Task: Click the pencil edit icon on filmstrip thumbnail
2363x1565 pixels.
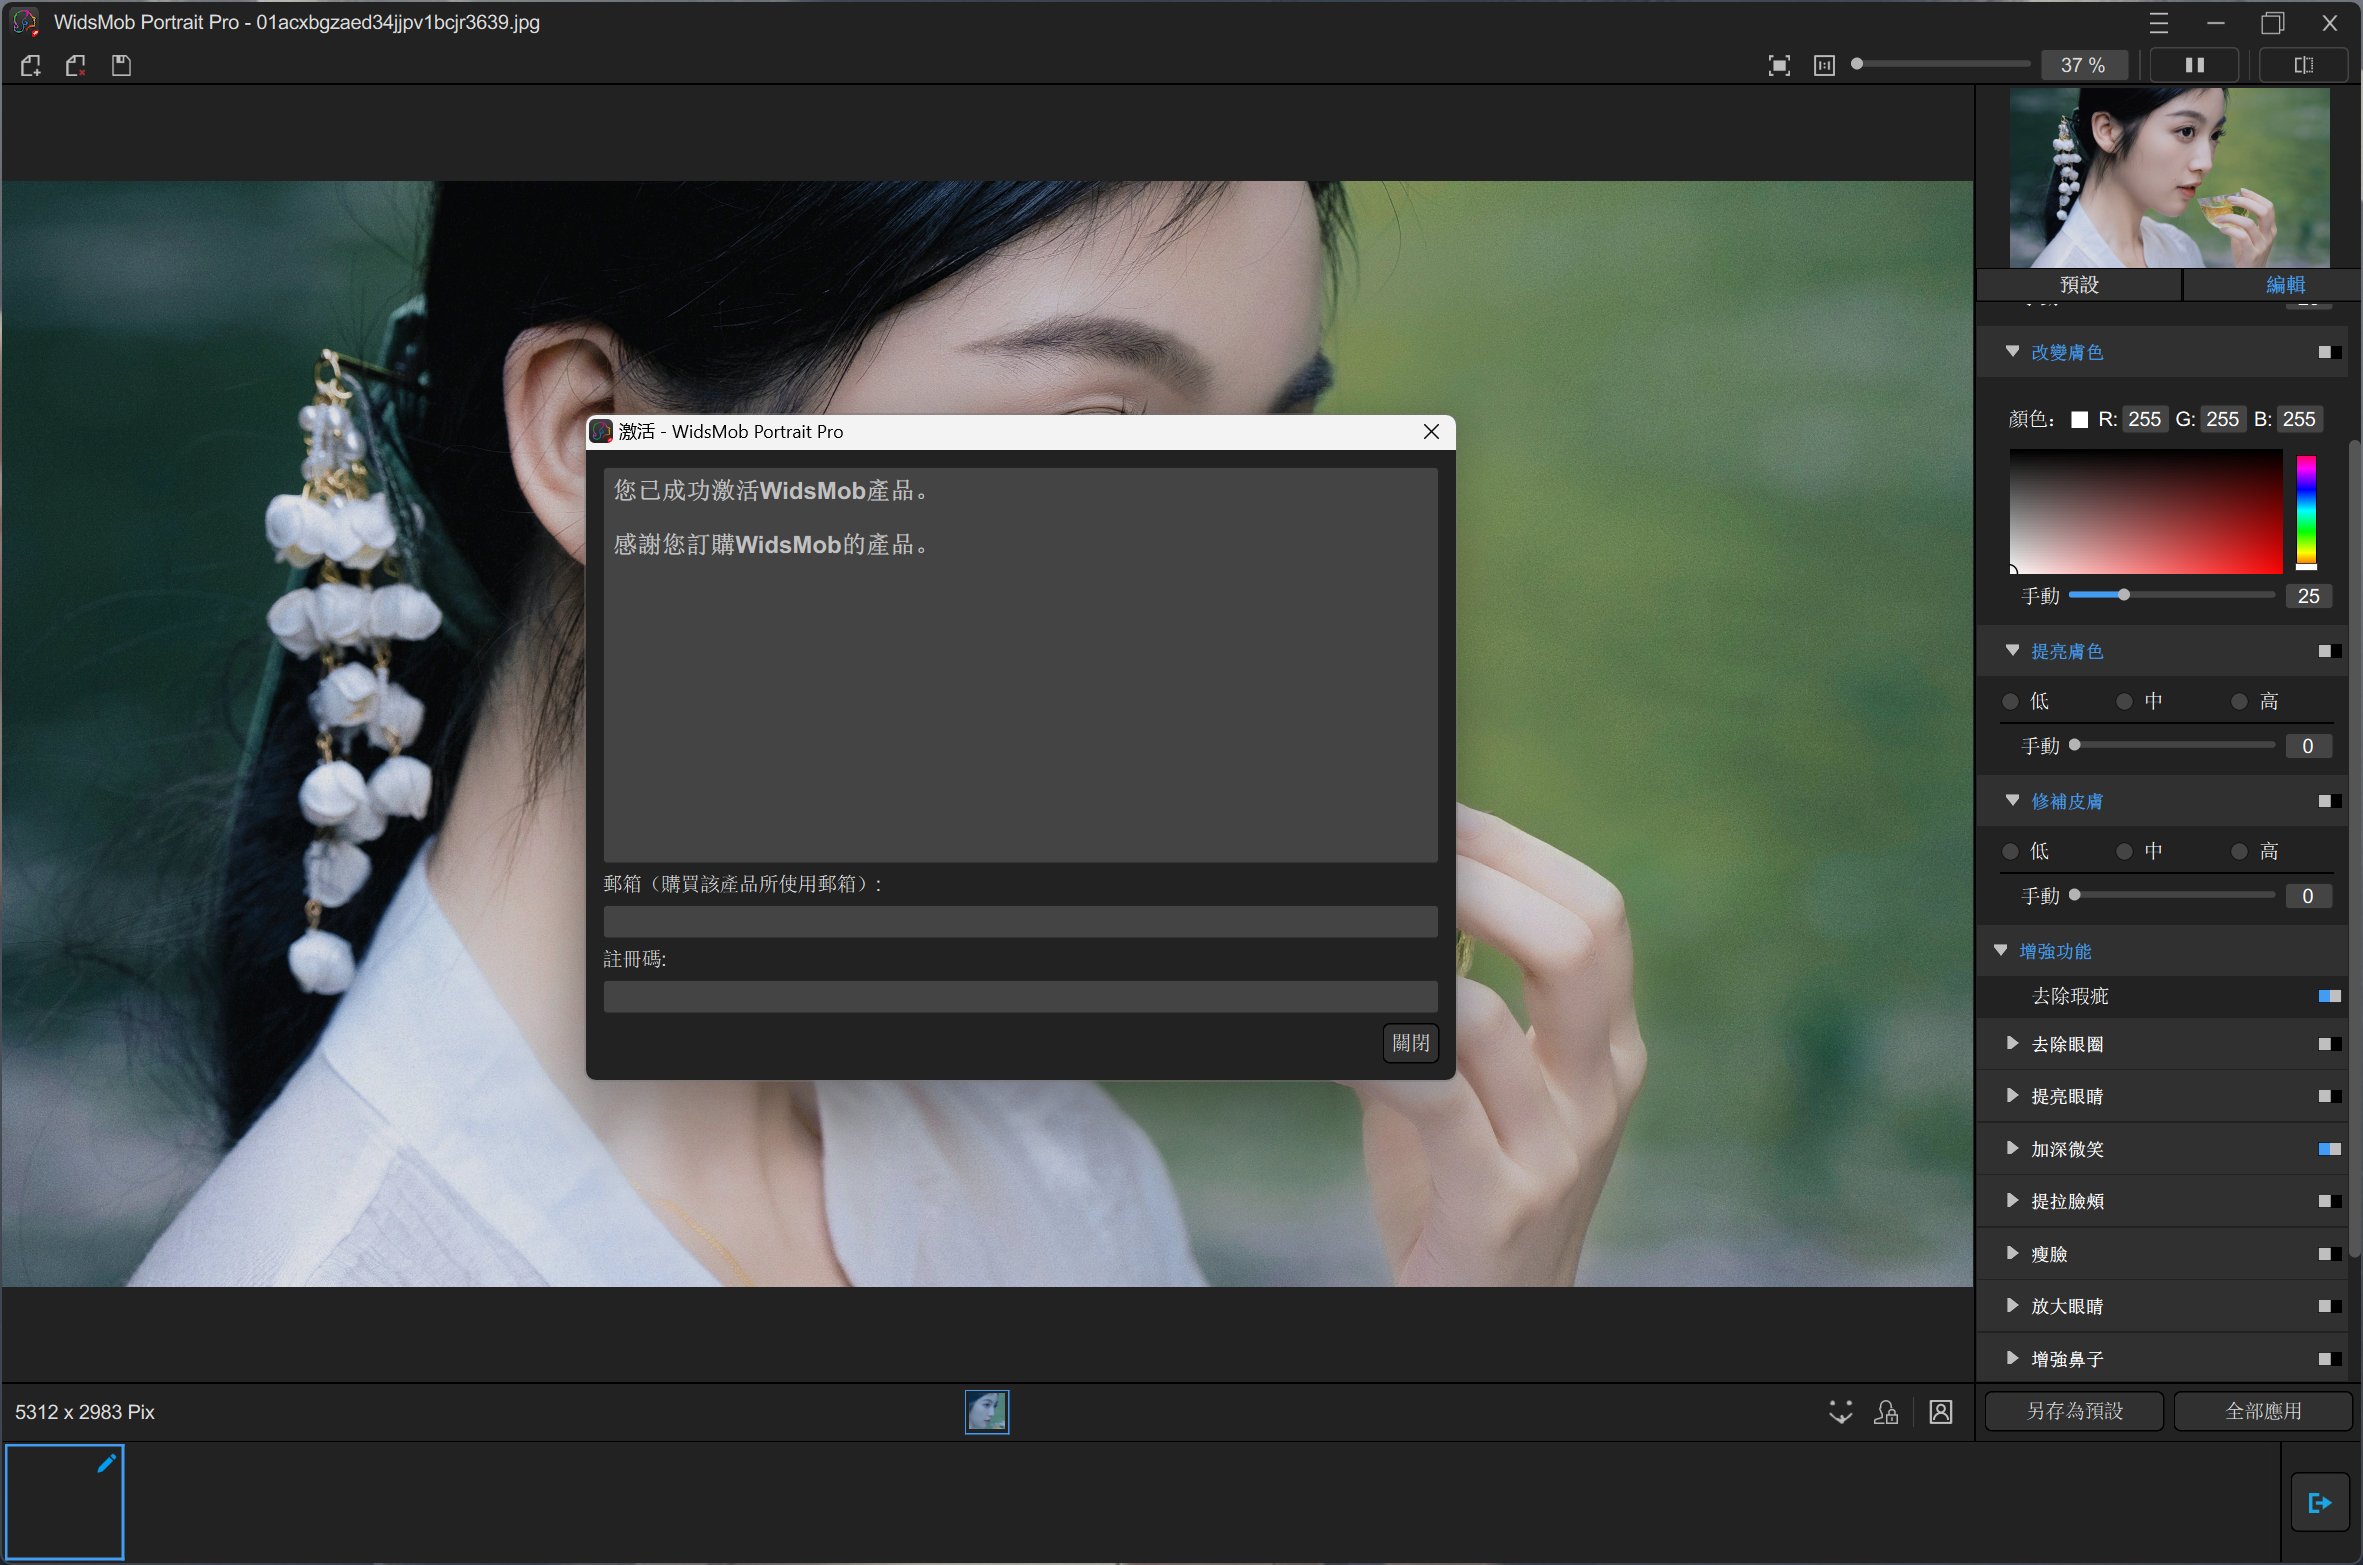Action: [x=106, y=1464]
